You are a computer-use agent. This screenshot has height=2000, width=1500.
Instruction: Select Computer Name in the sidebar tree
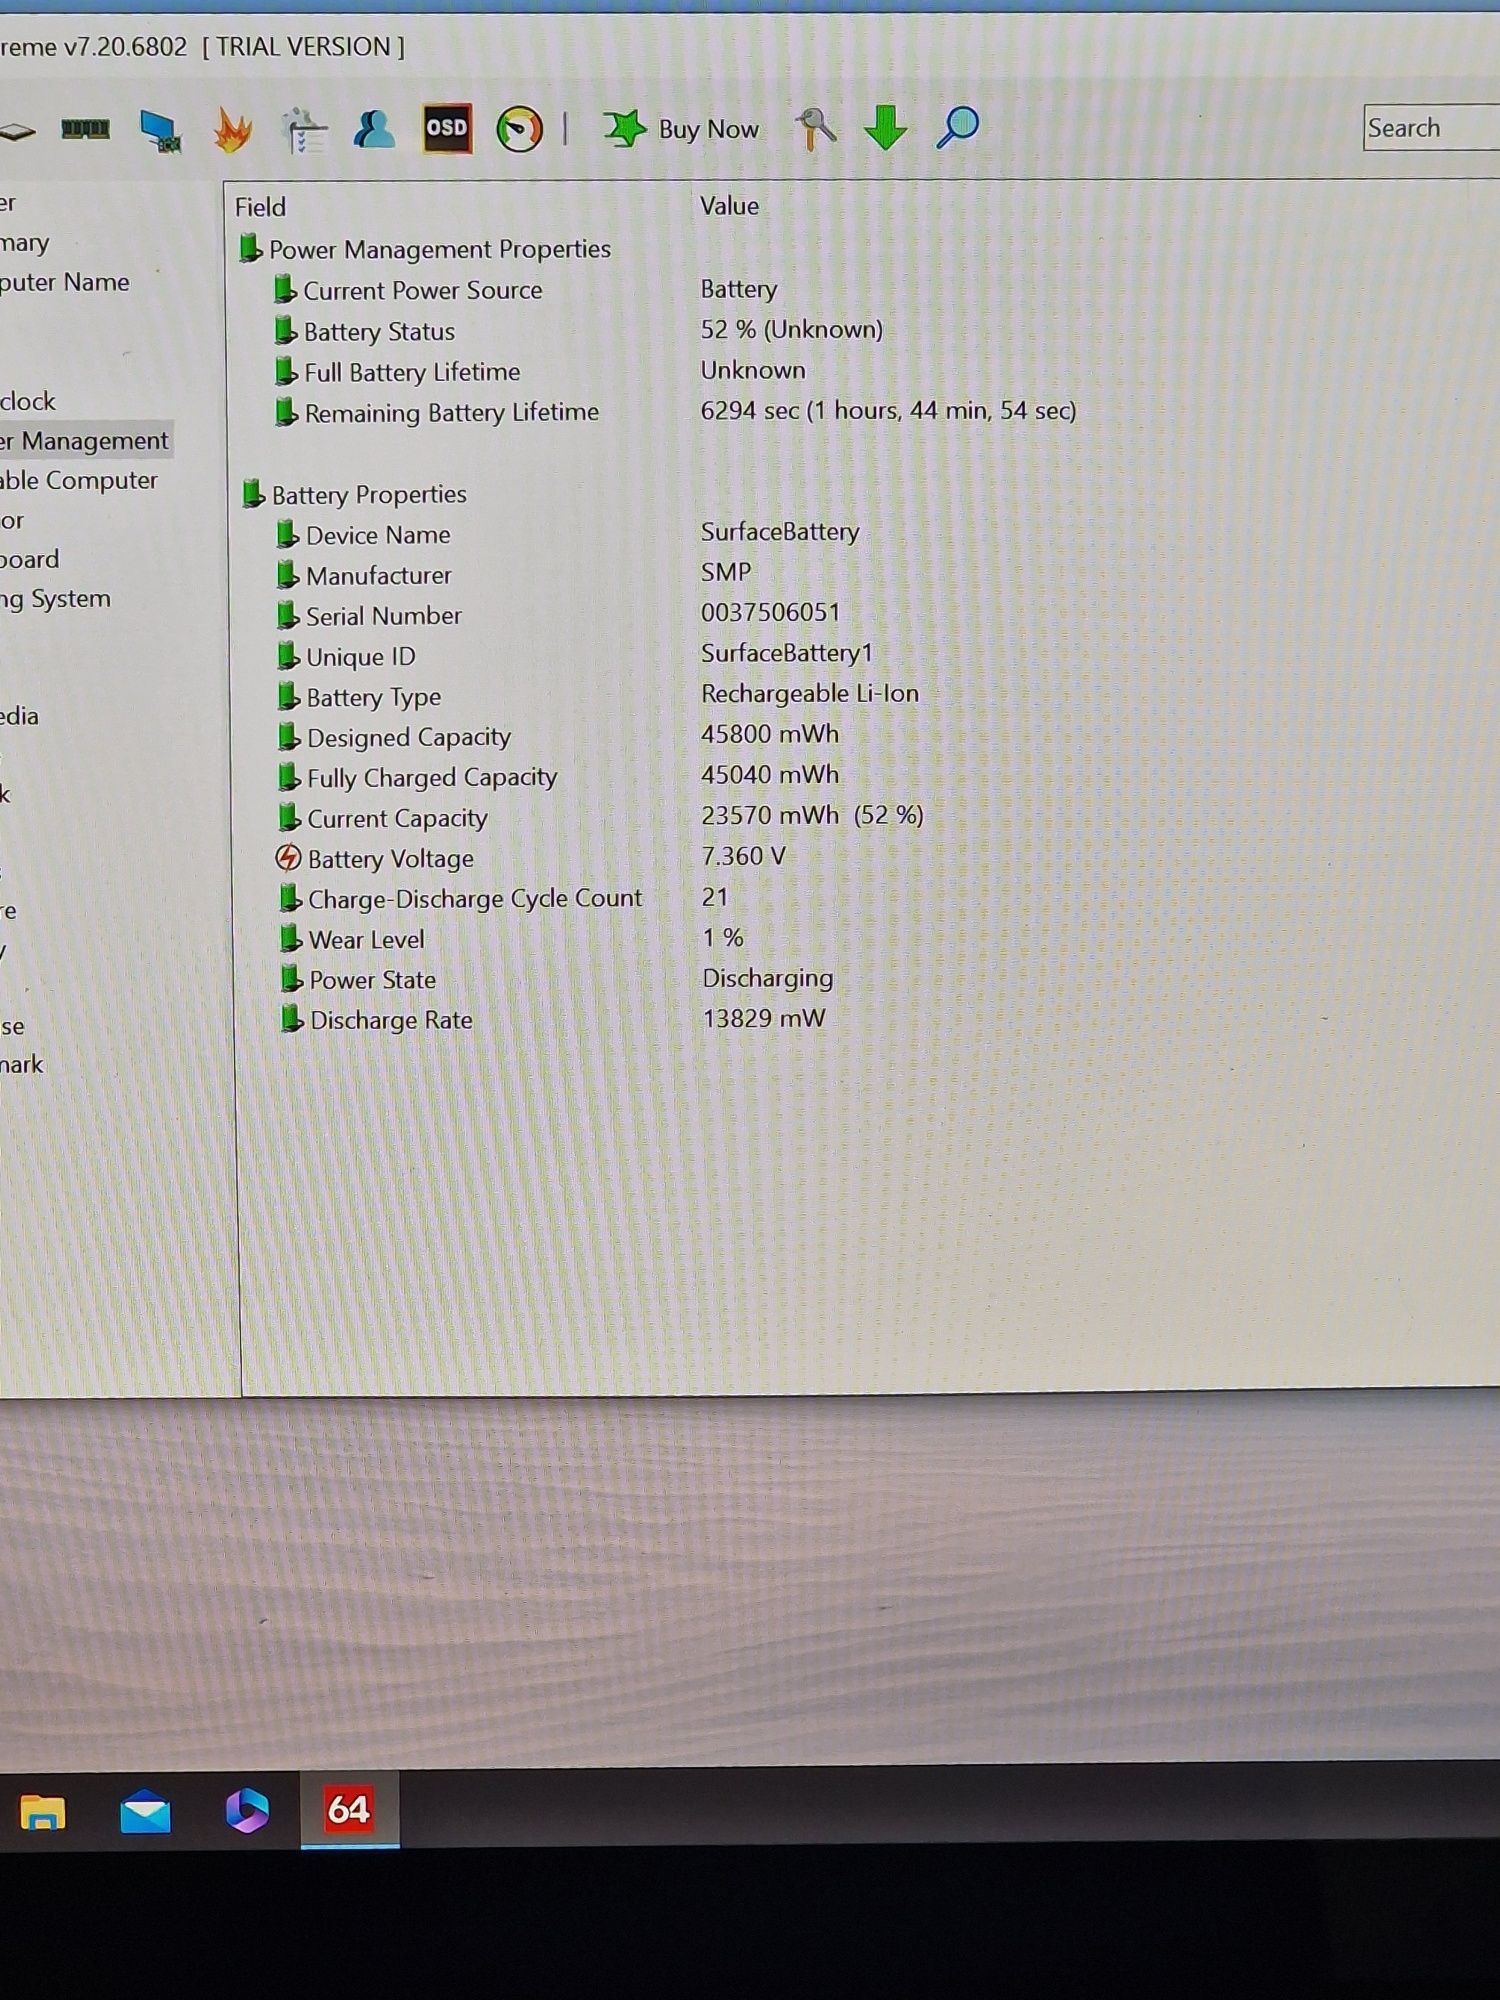pos(65,282)
